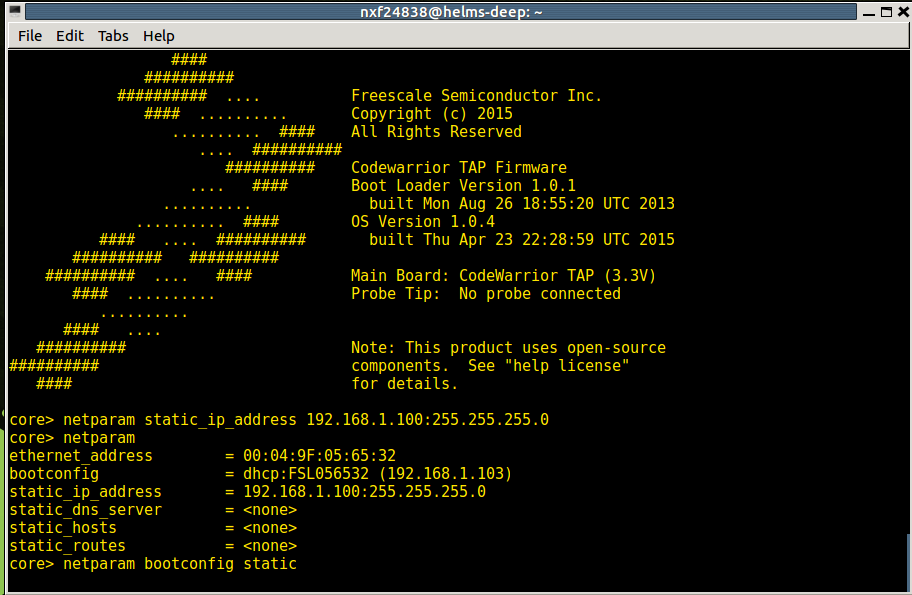The image size is (912, 595).
Task: Click the 'static_ip_address' parameter label
Action: pos(86,492)
